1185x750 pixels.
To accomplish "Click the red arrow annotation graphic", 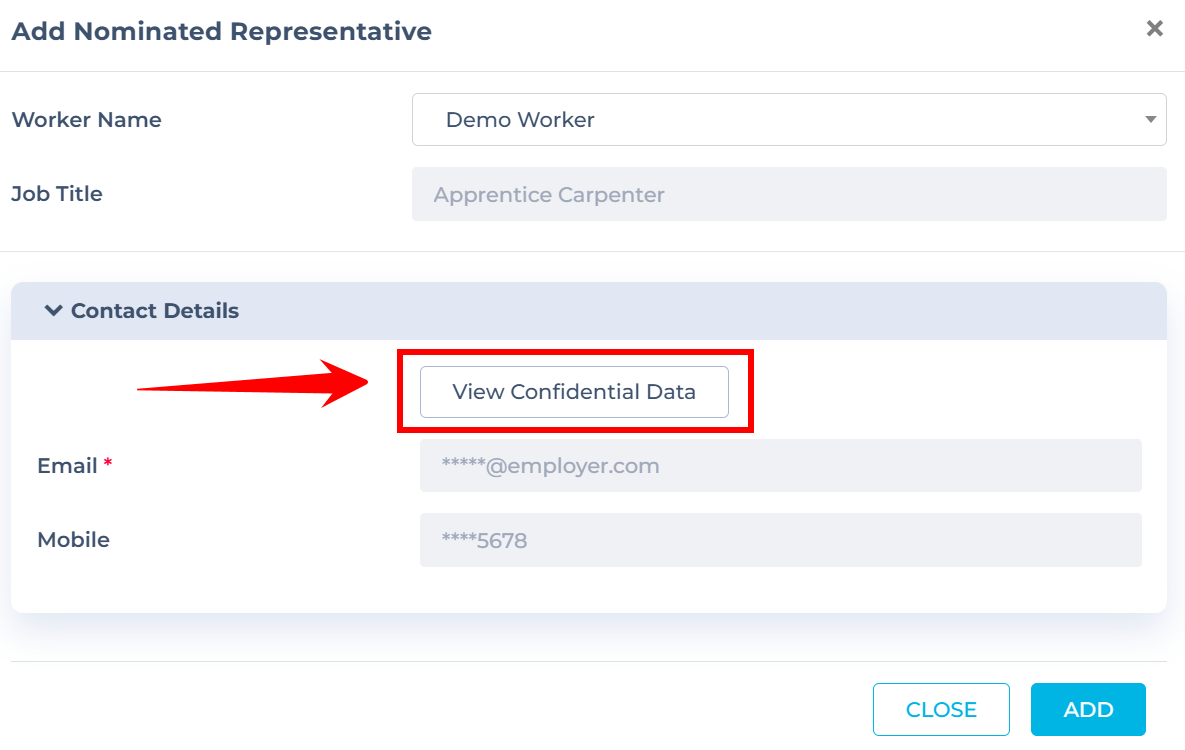I will pyautogui.click(x=252, y=383).
